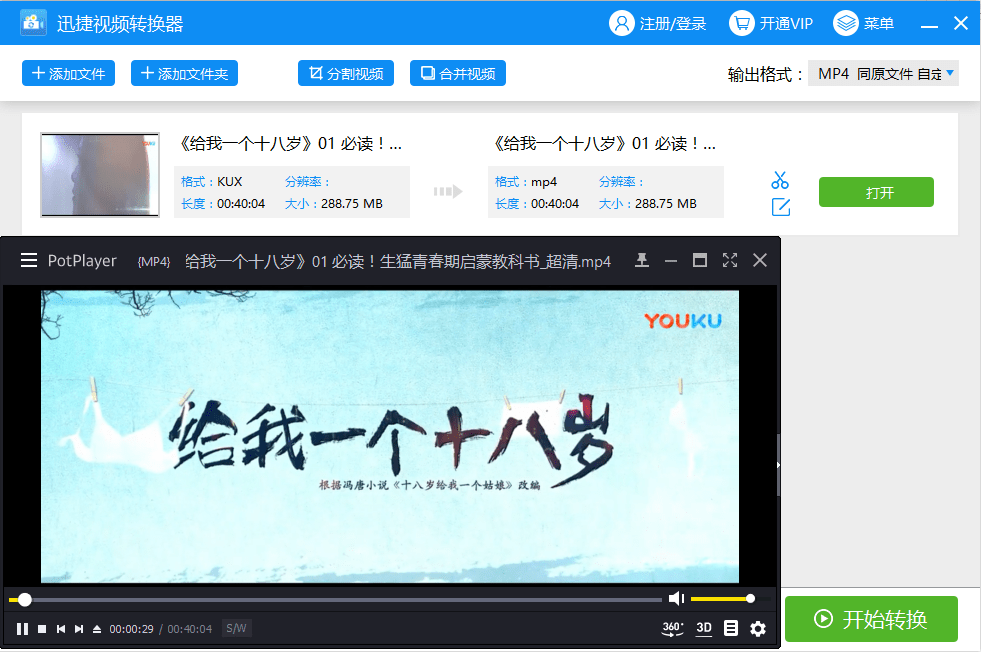Open PotPlayer settings gear
The width and height of the screenshot is (981, 652).
758,628
